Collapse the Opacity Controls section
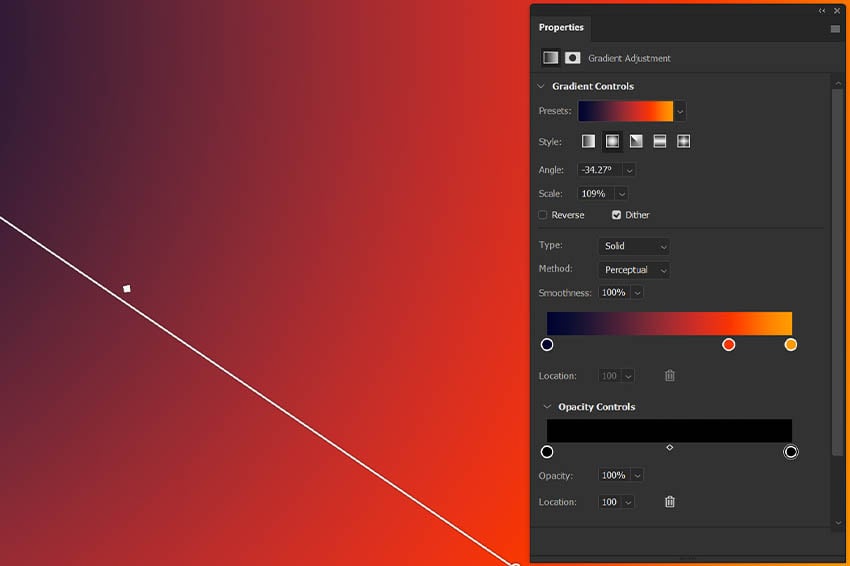The height and width of the screenshot is (566, 850). (547, 407)
